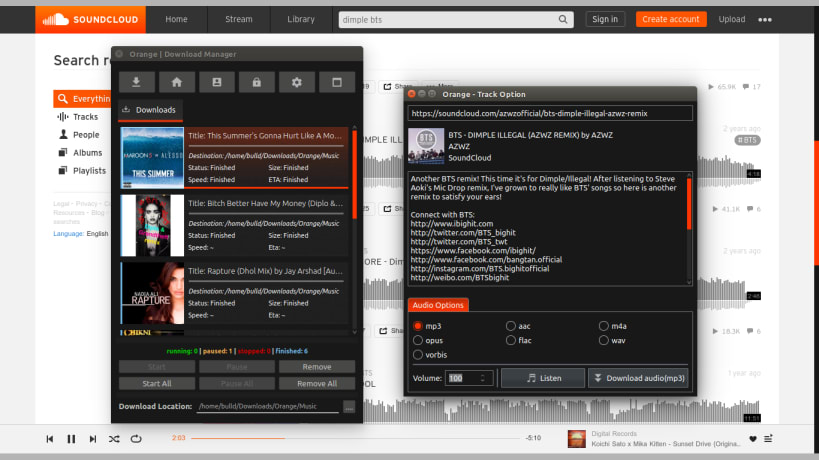
Task: Click the Volume spinbox stepper arrows
Action: [x=483, y=378]
